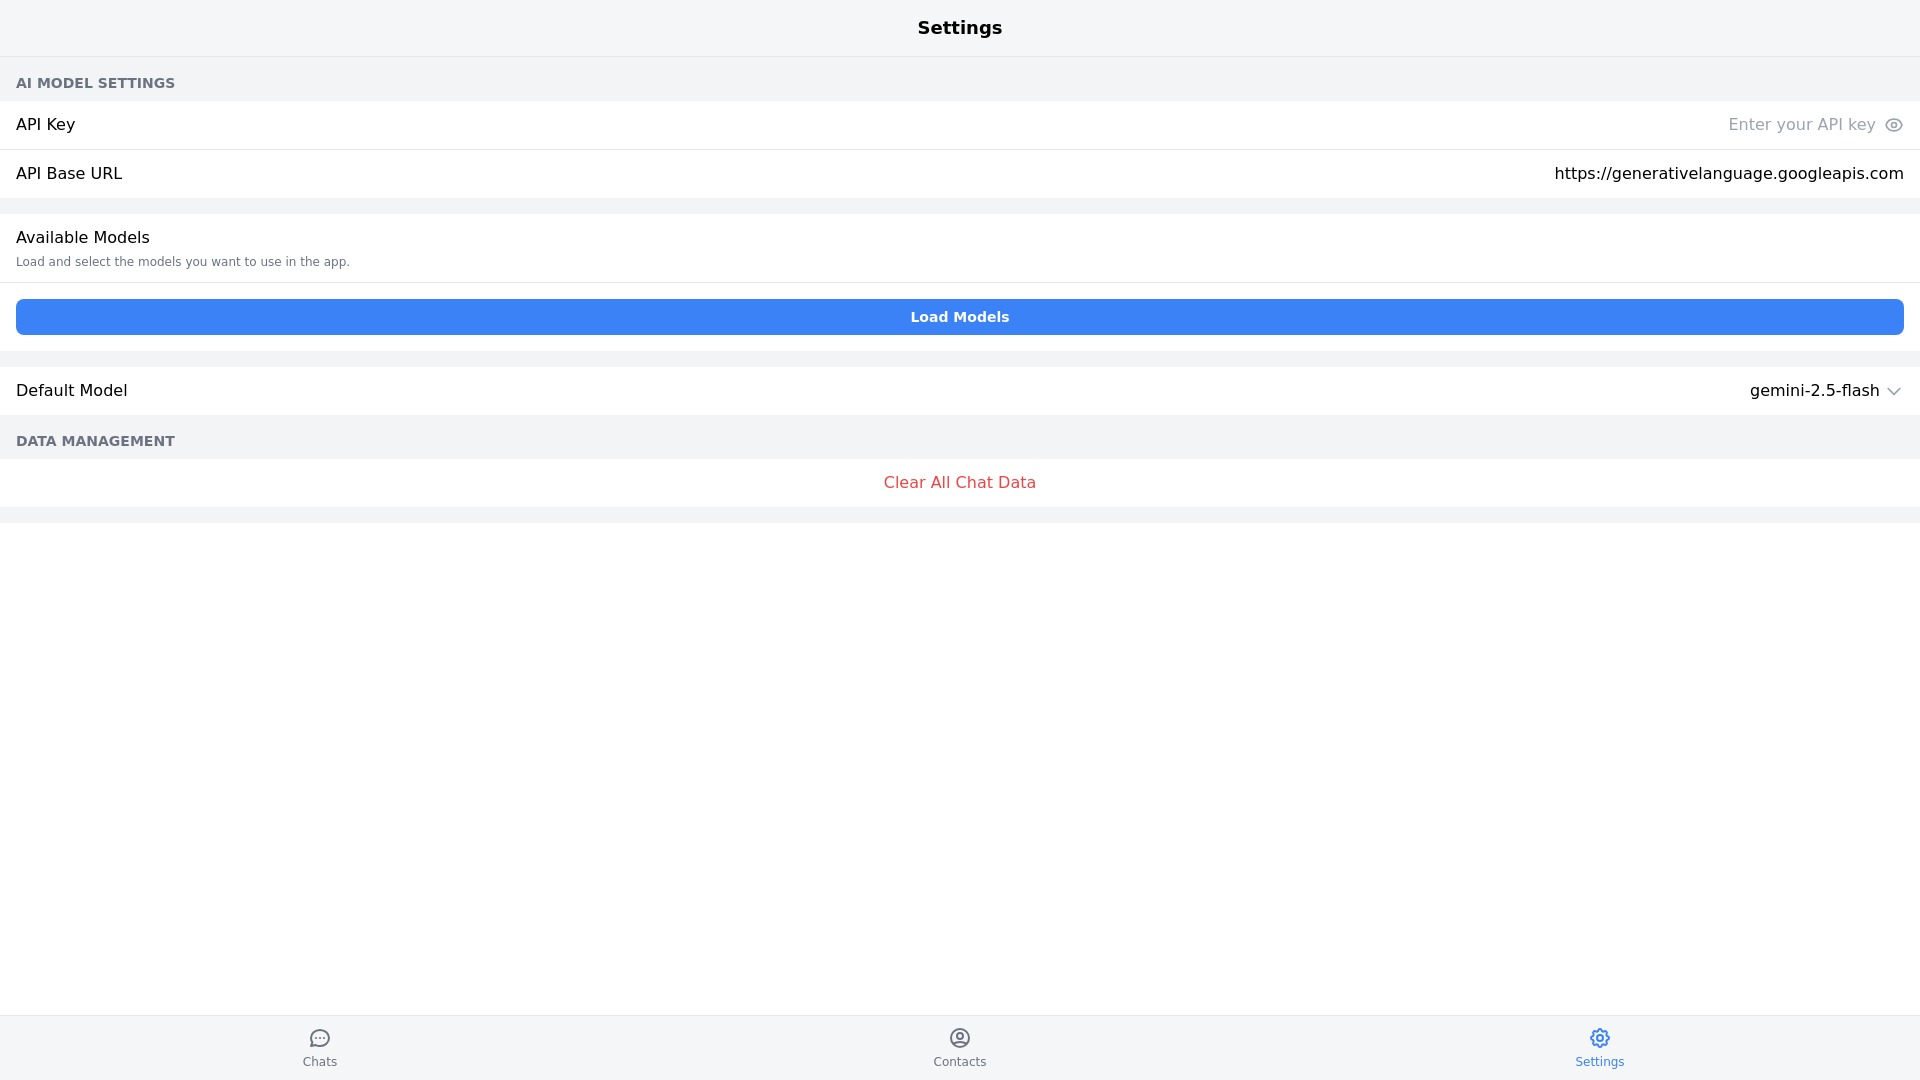Click the Settings page title
Screen dimensions: 1920x1080
coord(960,28)
